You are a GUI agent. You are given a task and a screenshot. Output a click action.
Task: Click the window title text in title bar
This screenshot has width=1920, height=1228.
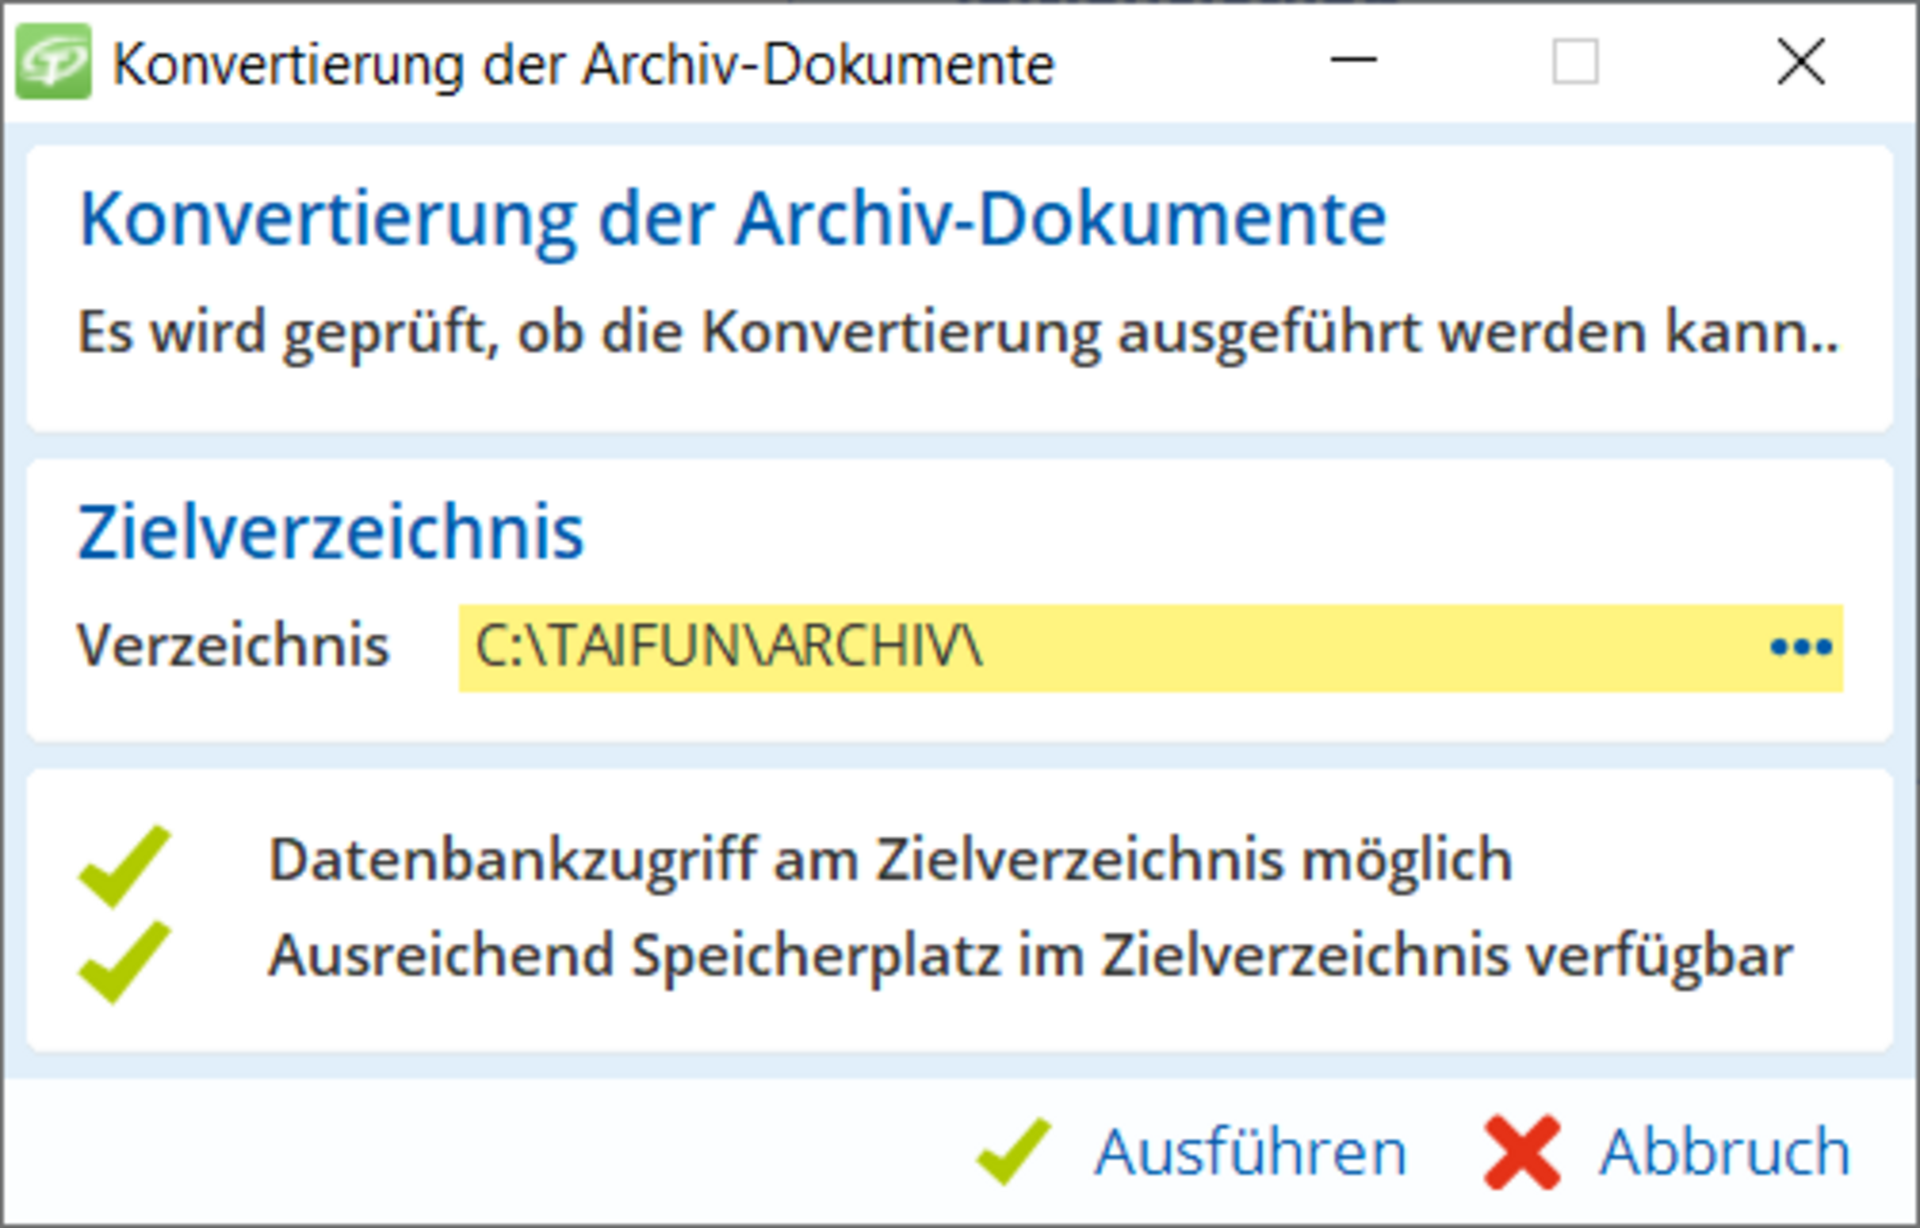[x=583, y=65]
